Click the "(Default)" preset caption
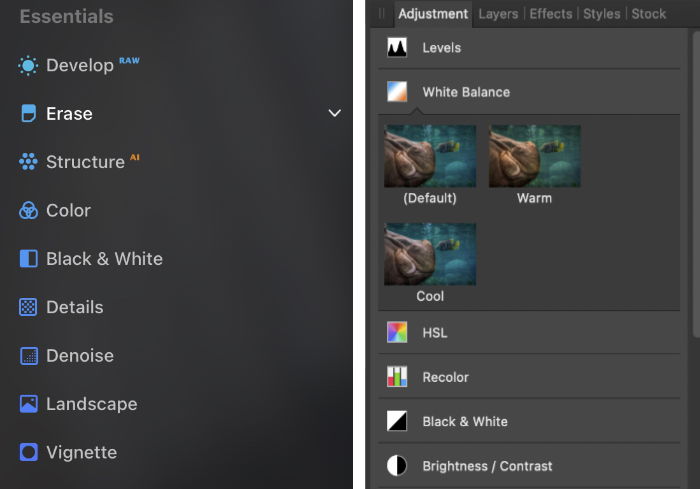Image resolution: width=700 pixels, height=489 pixels. [x=430, y=198]
